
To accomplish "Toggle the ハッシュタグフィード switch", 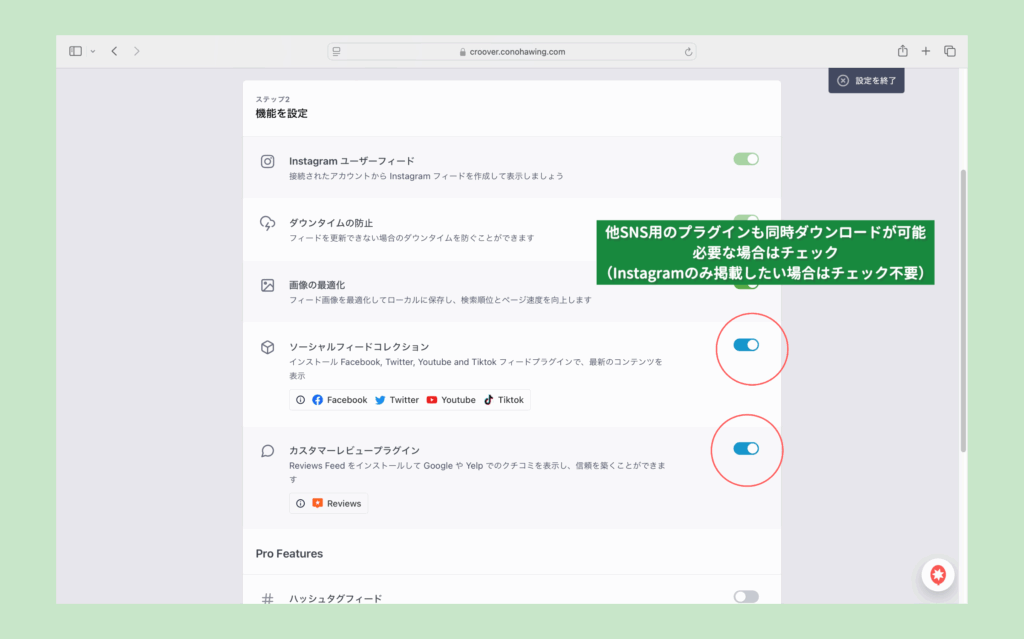I will [746, 597].
